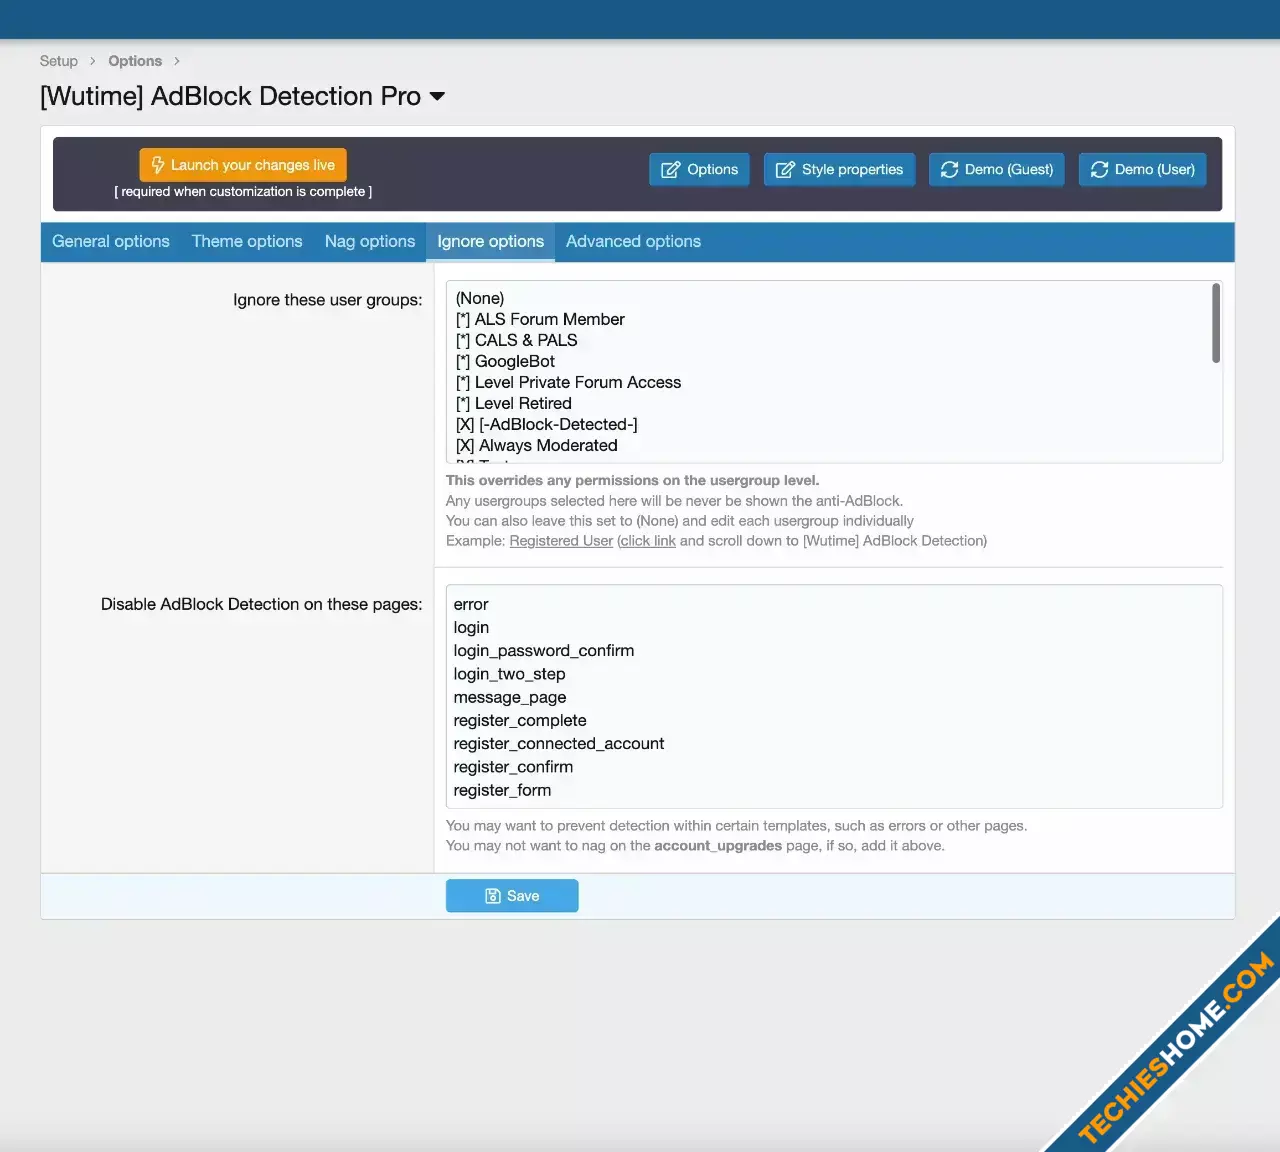Click 'login_two_step' line in pages field
1280x1152 pixels.
[509, 674]
